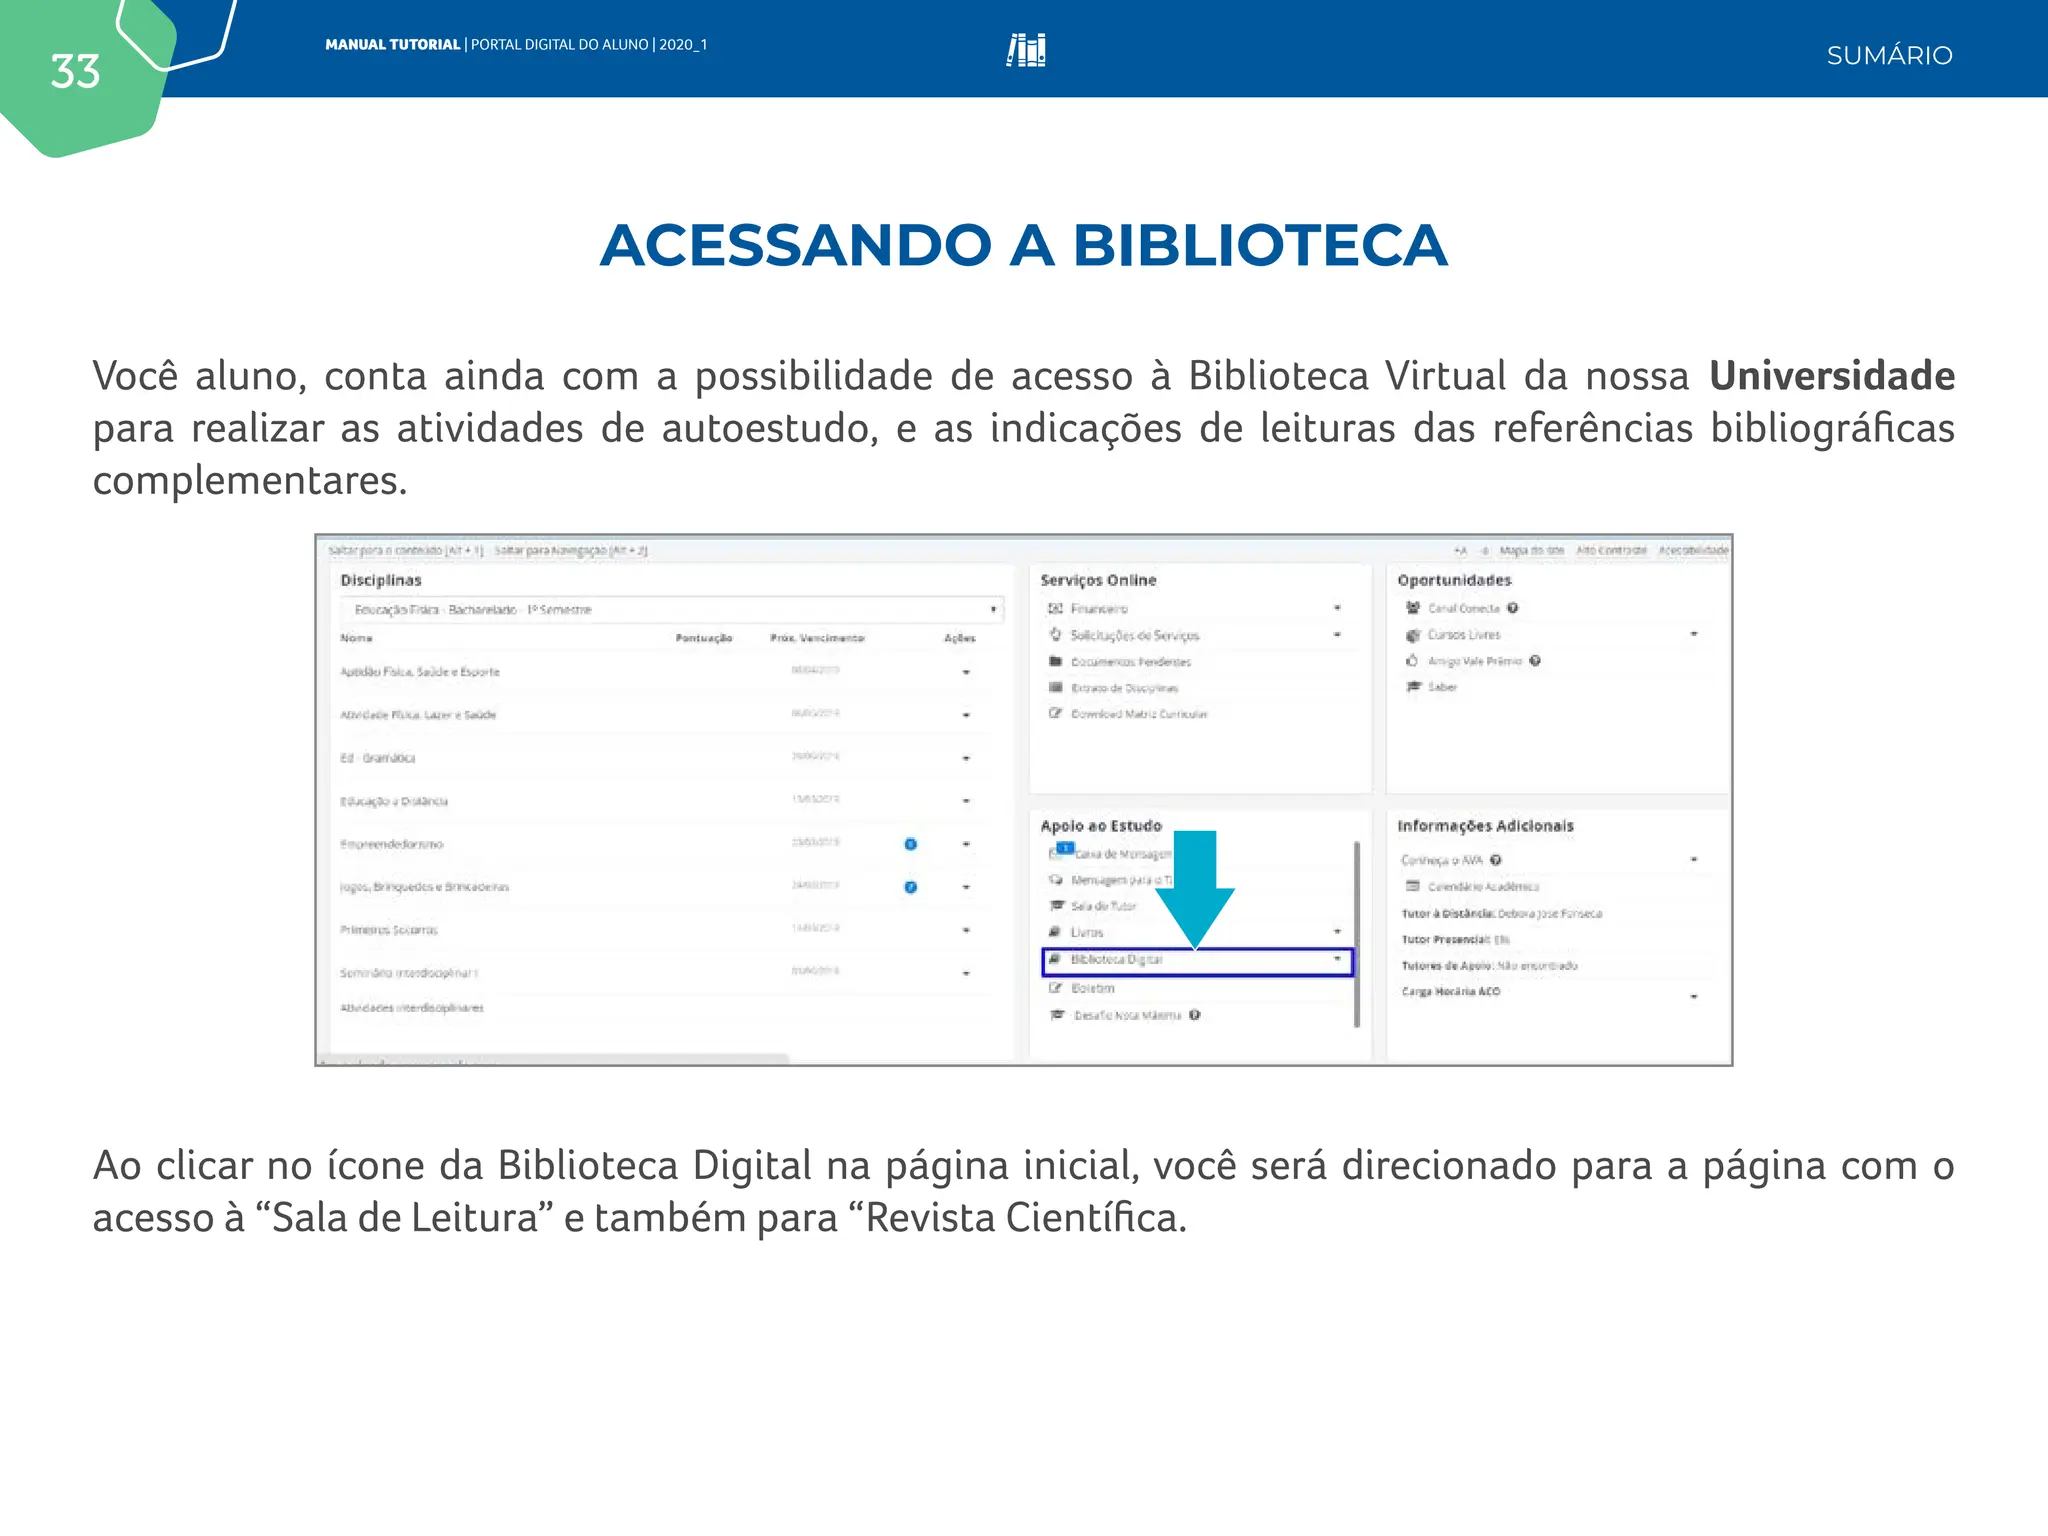Toggle the Alto Contraste option
Viewport: 2048px width, 1536px height.
pyautogui.click(x=1611, y=550)
